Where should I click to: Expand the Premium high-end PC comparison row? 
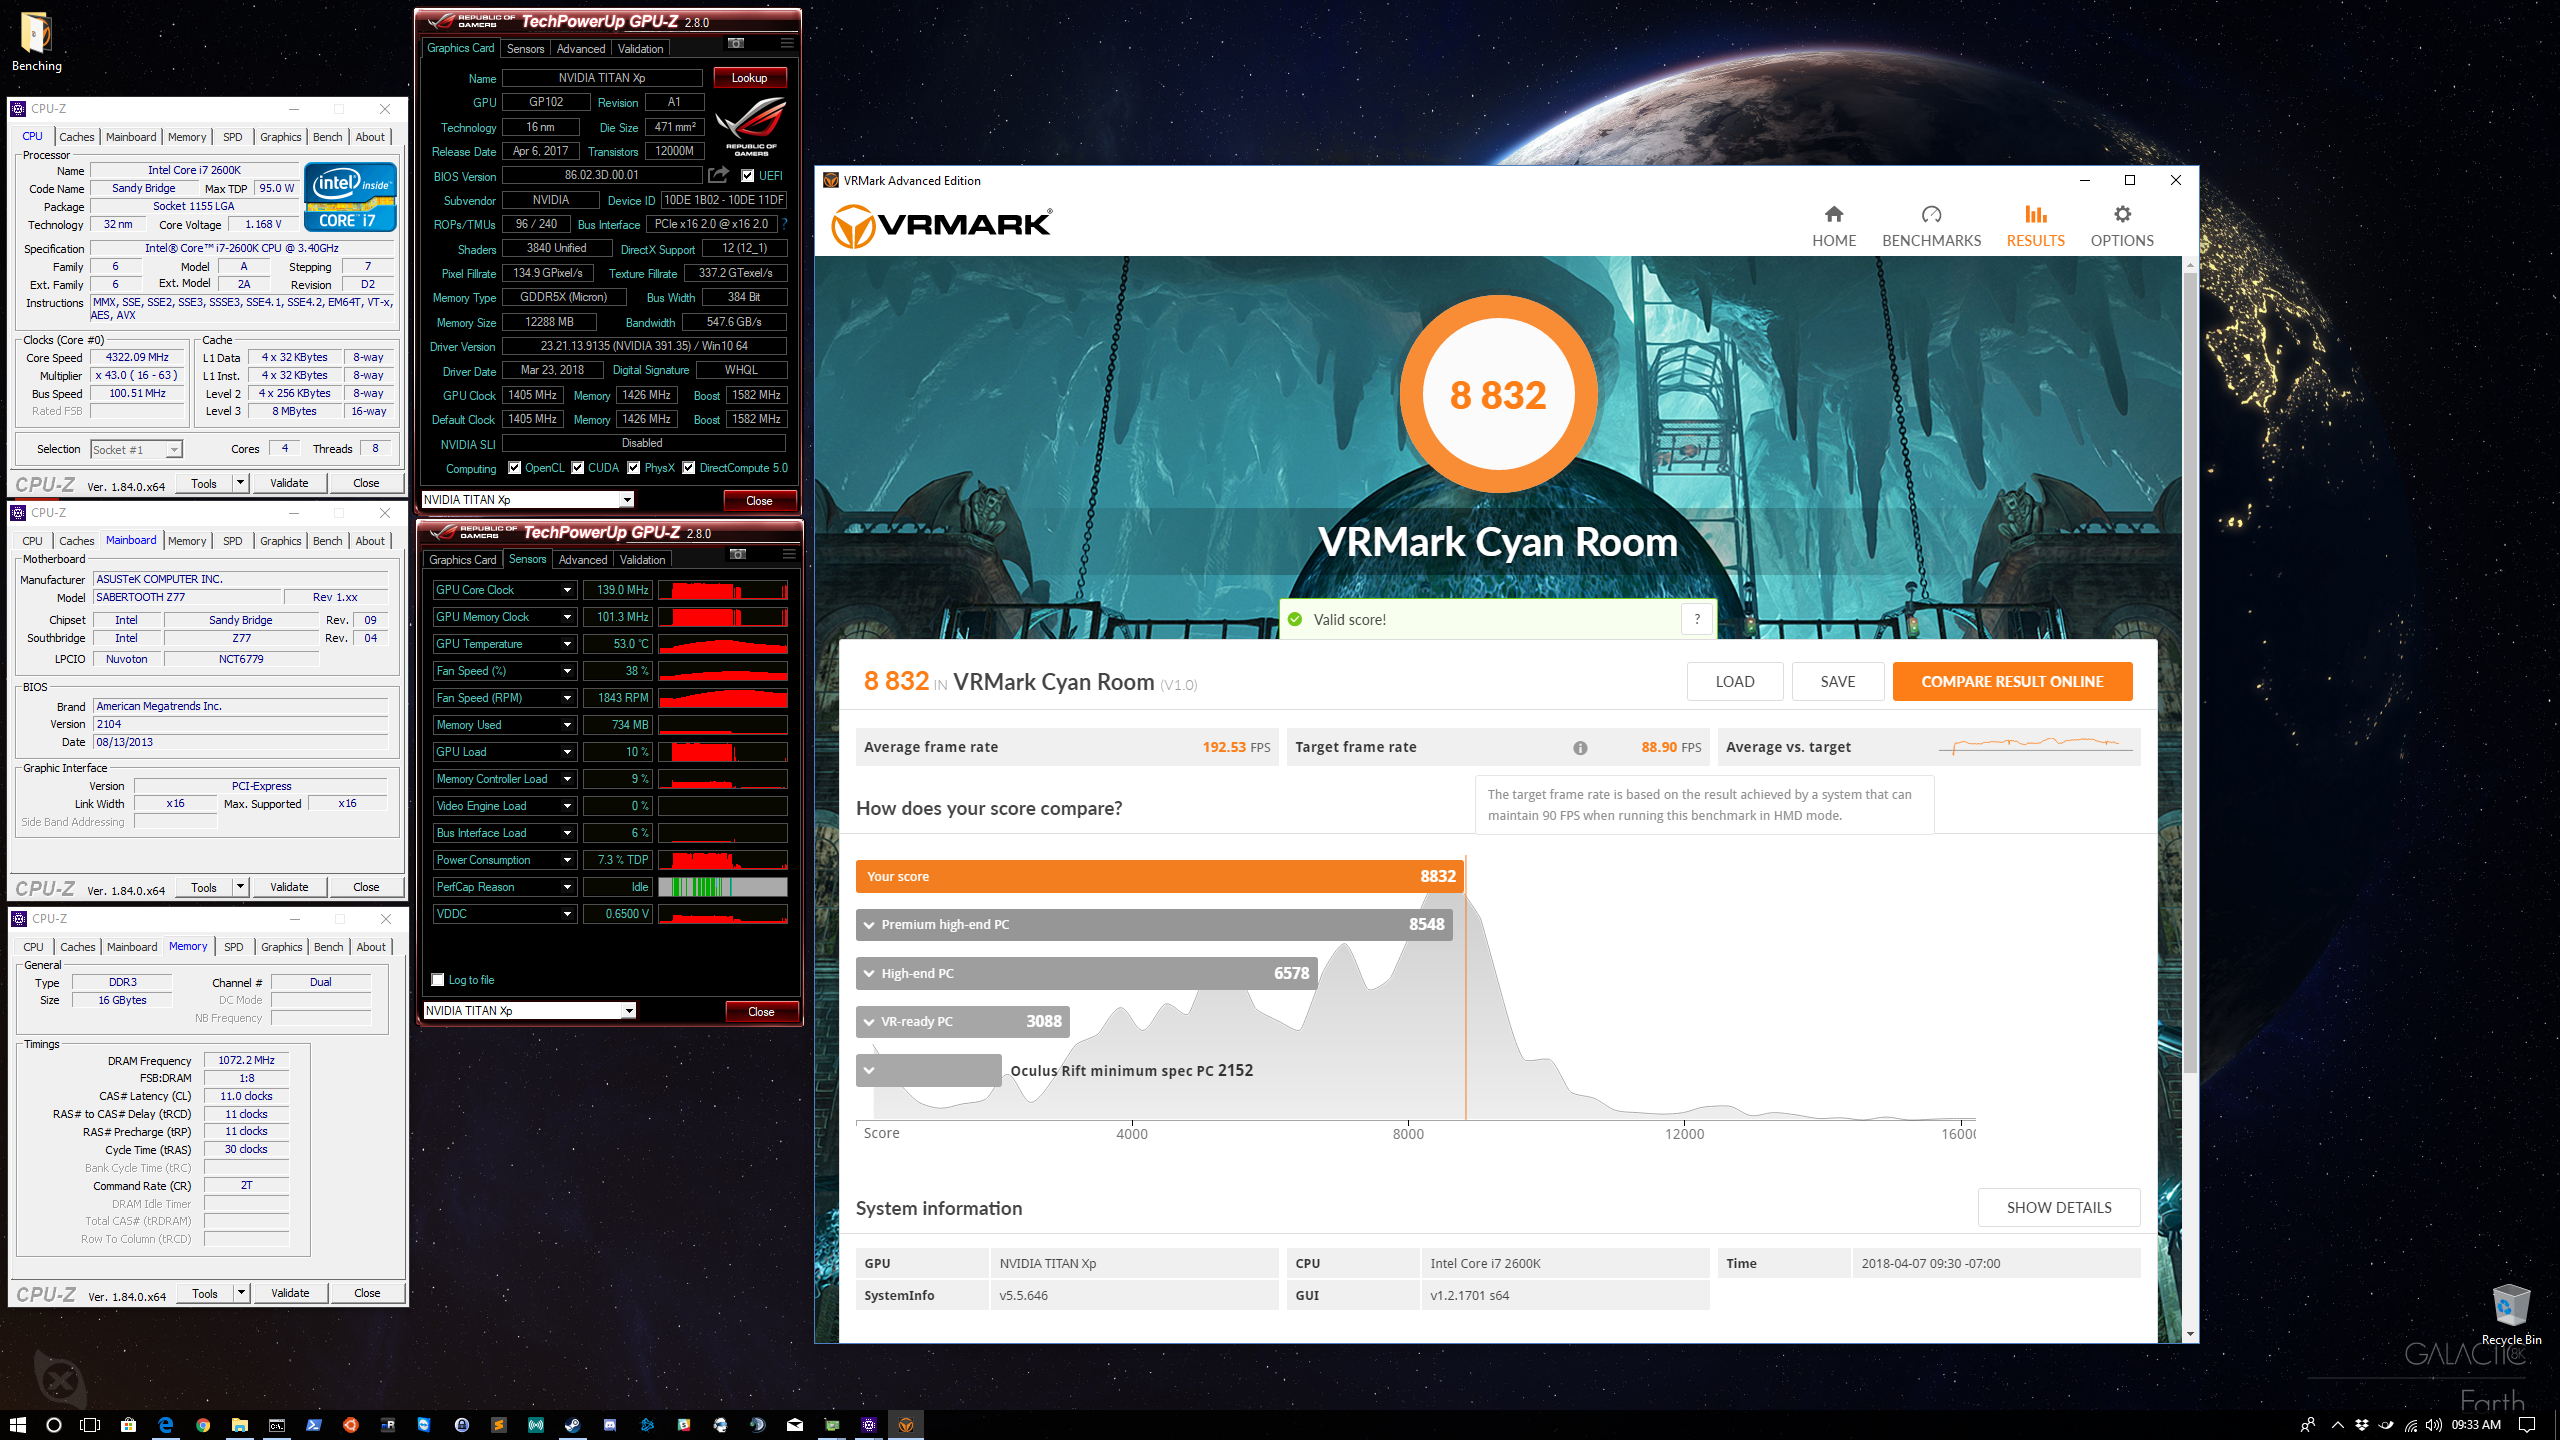coord(869,925)
